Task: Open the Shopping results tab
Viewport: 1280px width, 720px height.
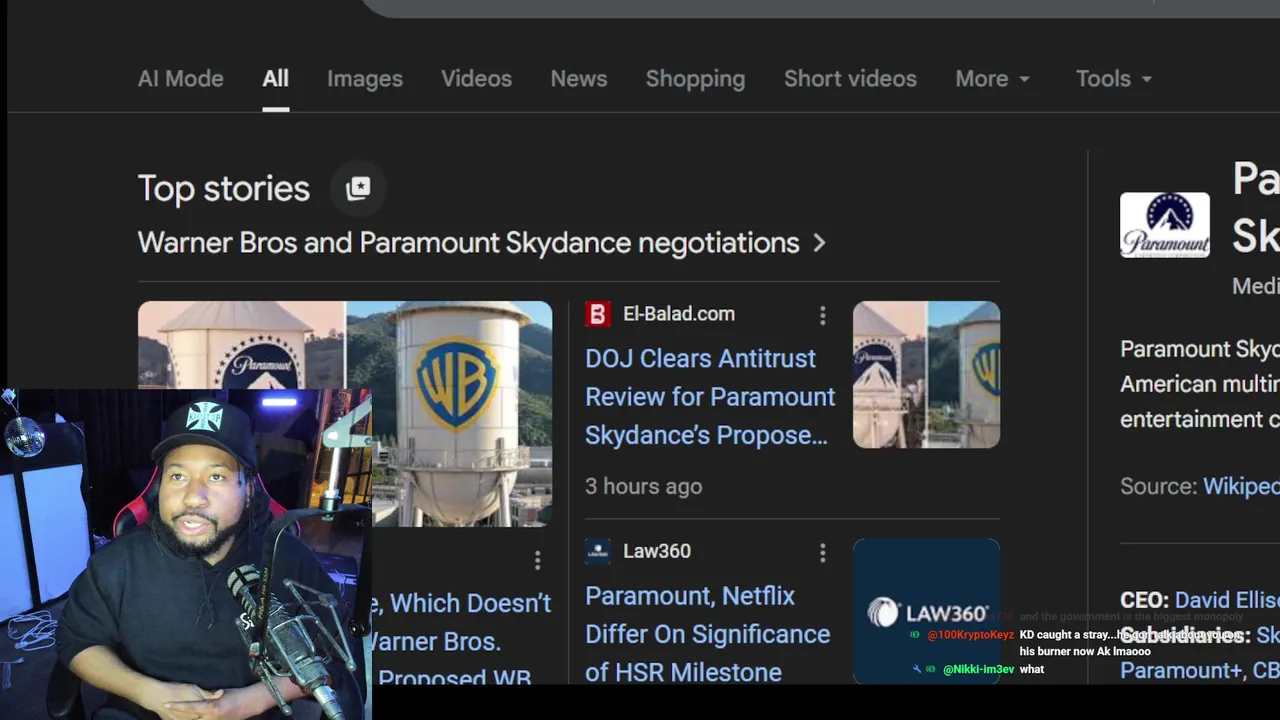Action: point(695,79)
